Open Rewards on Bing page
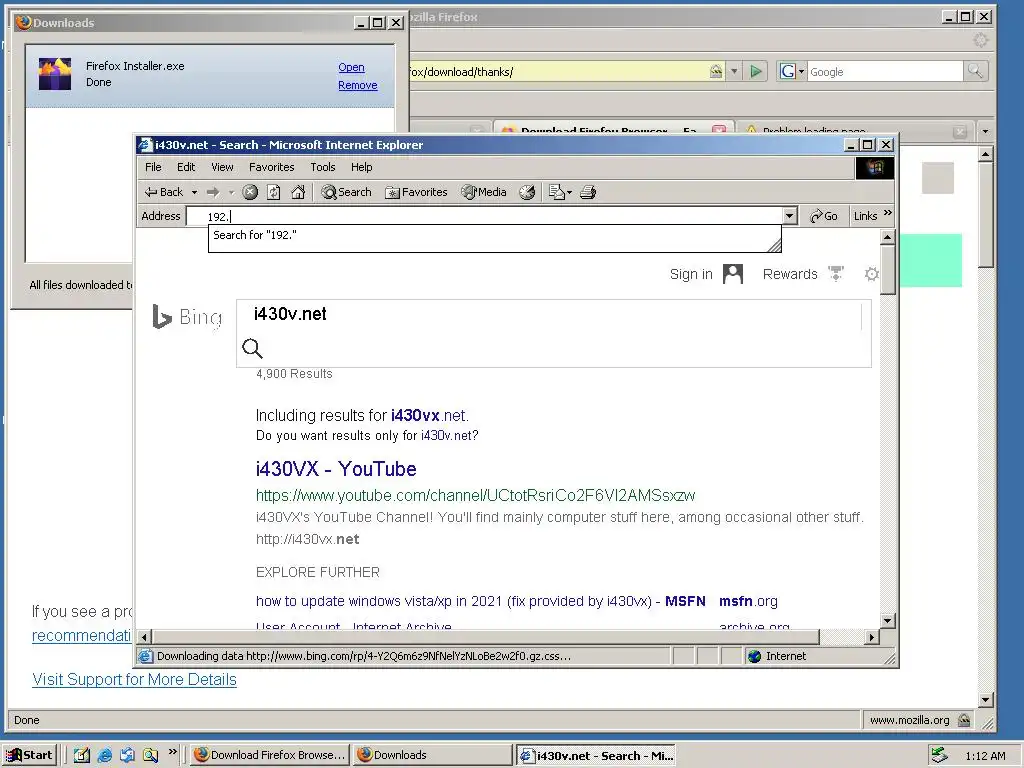The width and height of the screenshot is (1024, 768). pos(790,274)
